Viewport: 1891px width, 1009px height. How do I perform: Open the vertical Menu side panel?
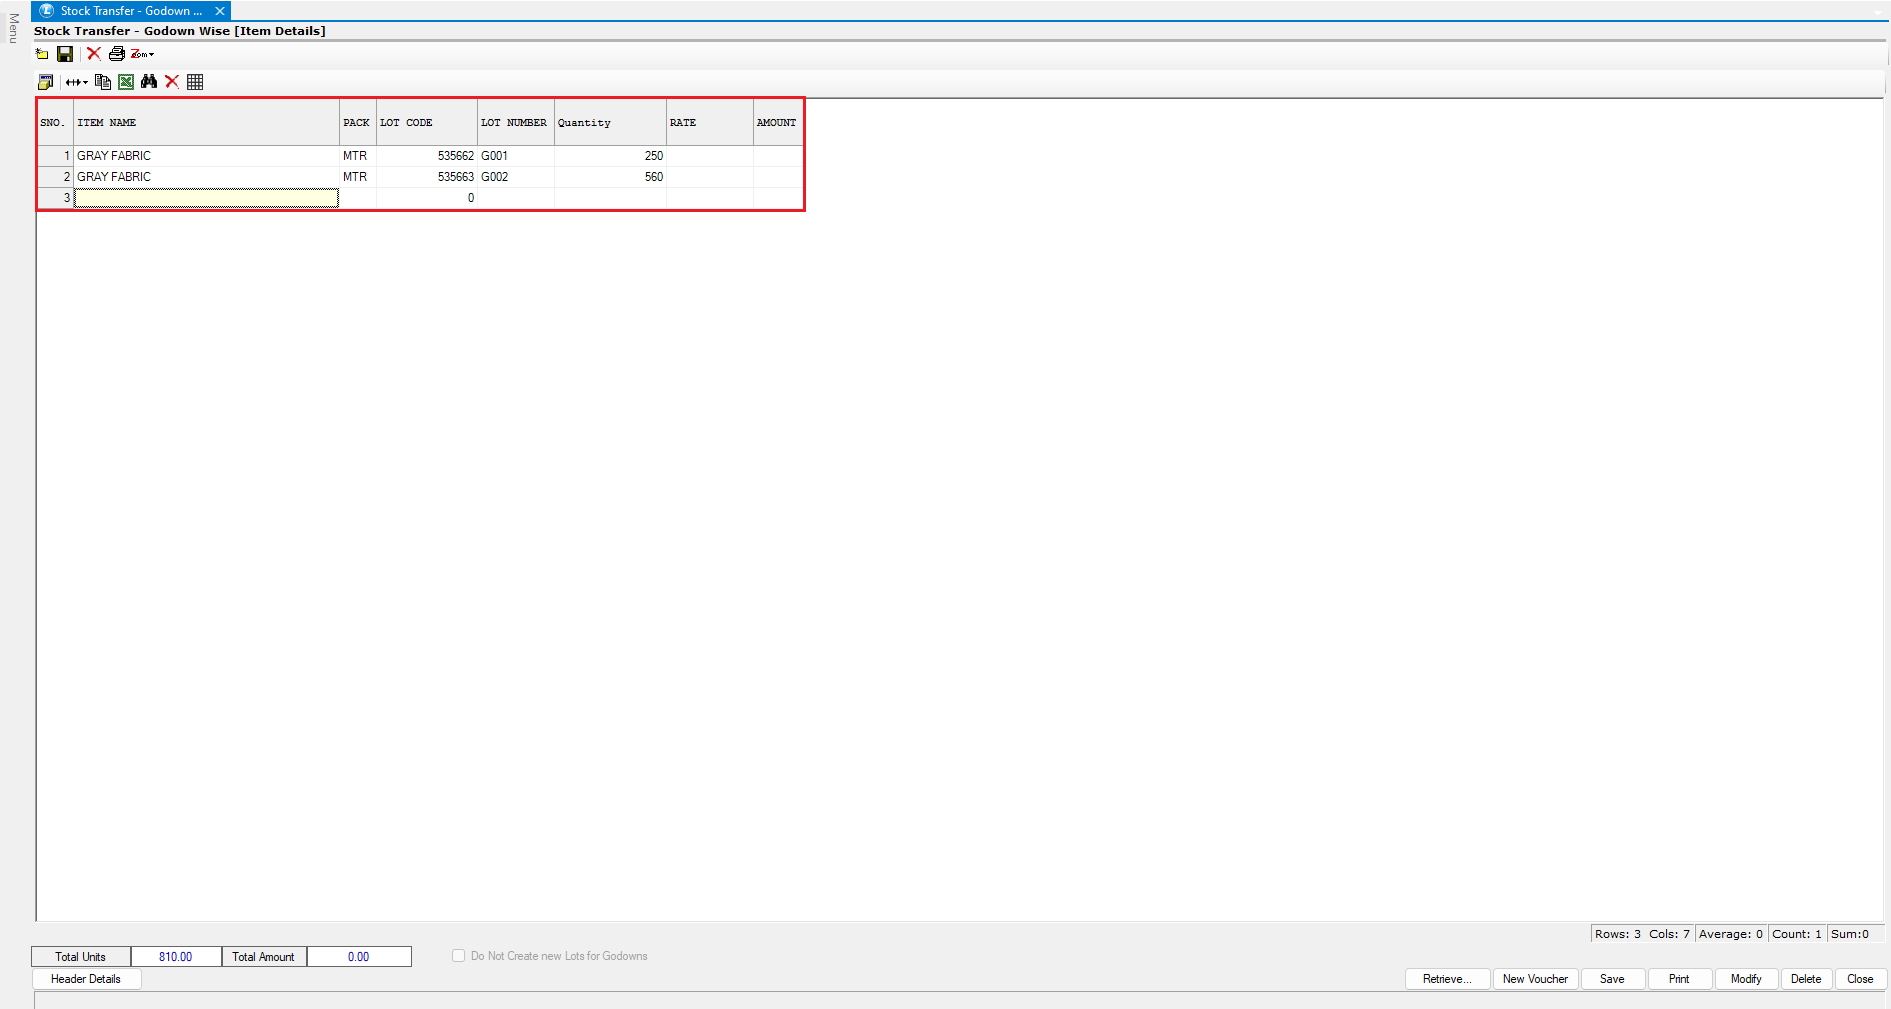point(13,28)
